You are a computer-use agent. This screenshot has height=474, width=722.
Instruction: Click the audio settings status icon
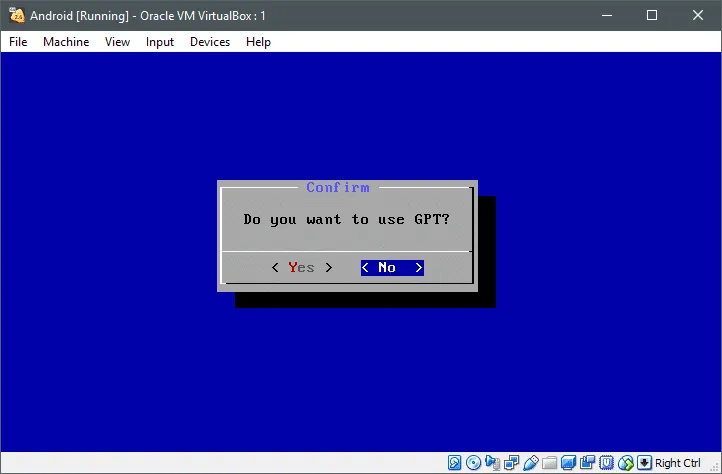pos(492,462)
